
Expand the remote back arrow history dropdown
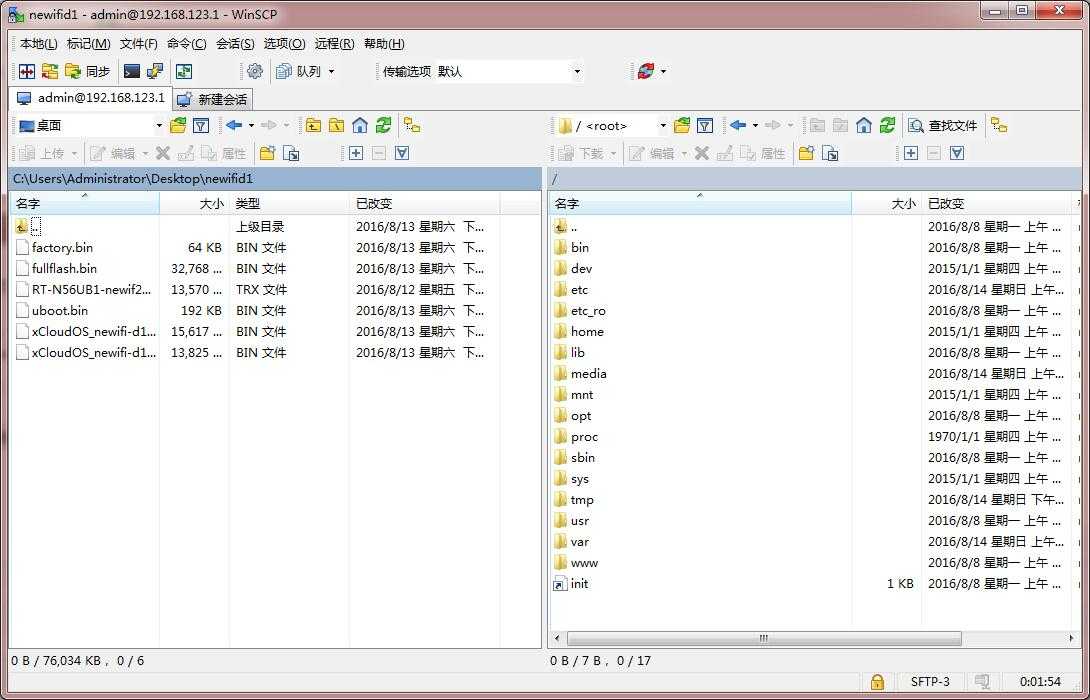tap(756, 126)
